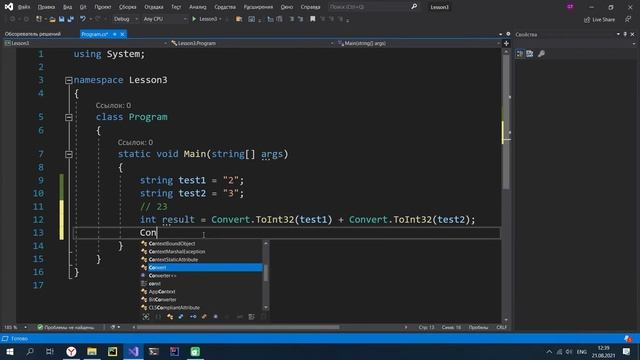Viewport: 640px width, 360px height.
Task: Click the CRLF line ending indicator
Action: [x=501, y=327]
